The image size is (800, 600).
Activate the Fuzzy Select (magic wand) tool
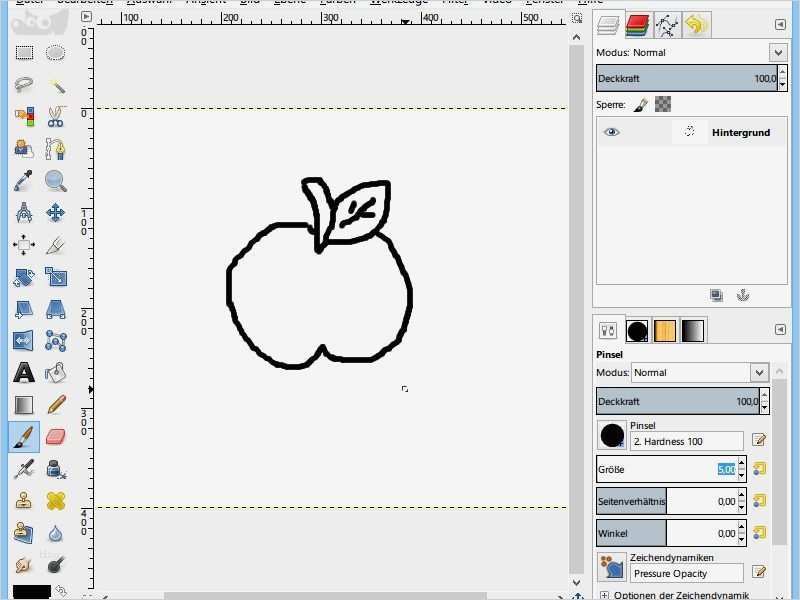pos(57,85)
